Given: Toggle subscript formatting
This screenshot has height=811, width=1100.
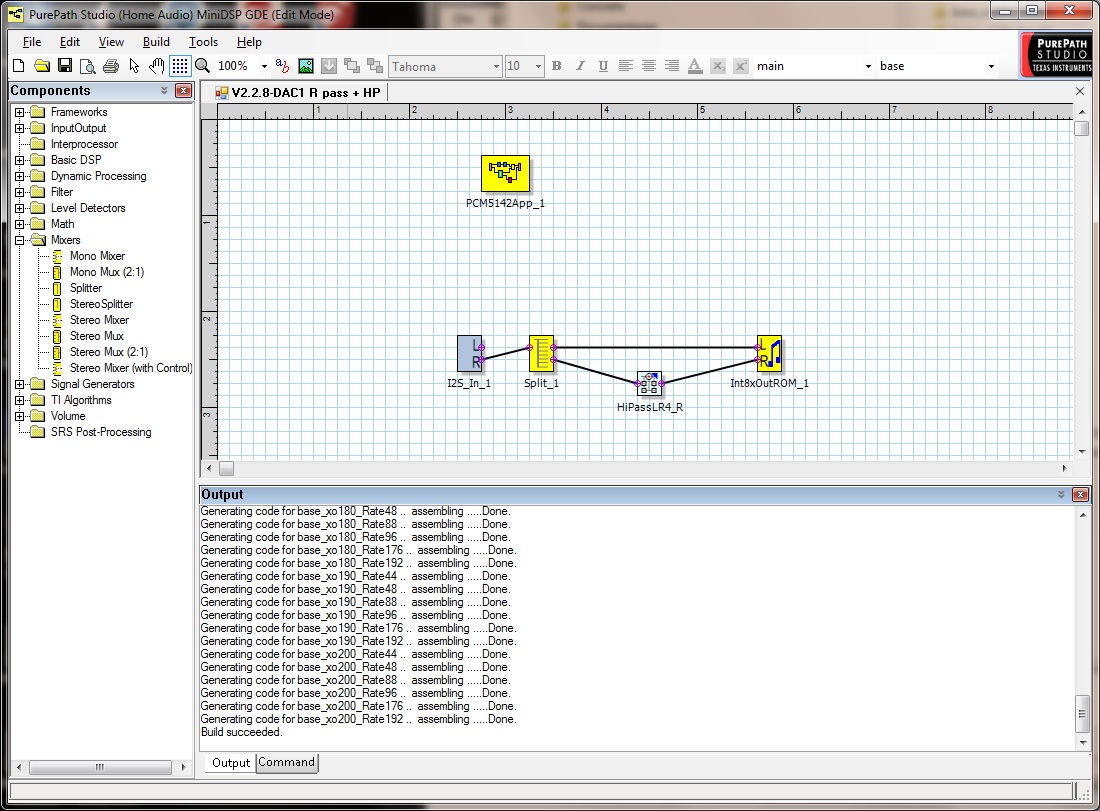Looking at the screenshot, I should [x=718, y=66].
